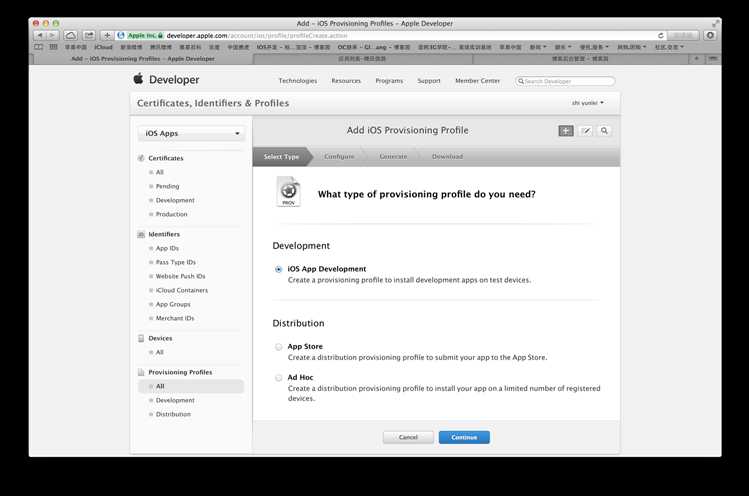Click the Devices section icon
749x496 pixels.
click(x=141, y=338)
